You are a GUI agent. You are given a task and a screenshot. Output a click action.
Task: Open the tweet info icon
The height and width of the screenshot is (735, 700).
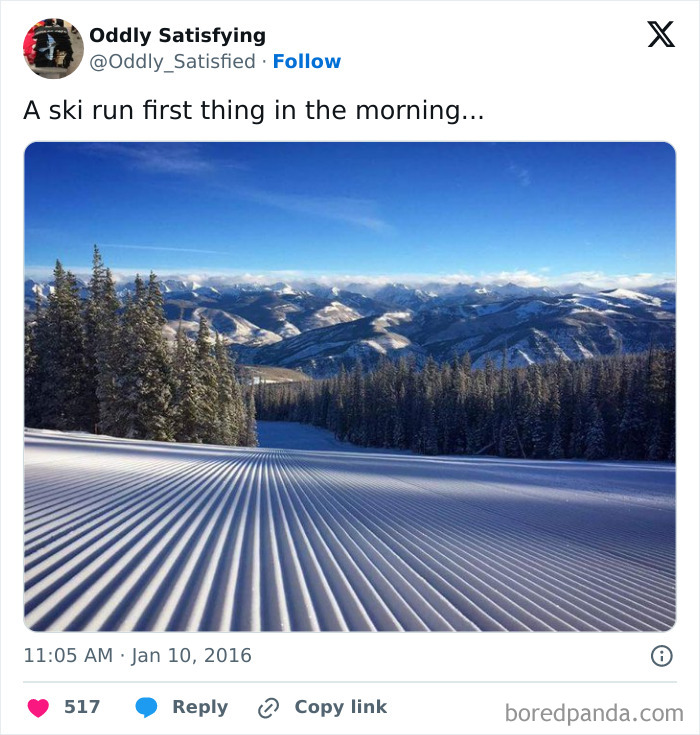(661, 656)
